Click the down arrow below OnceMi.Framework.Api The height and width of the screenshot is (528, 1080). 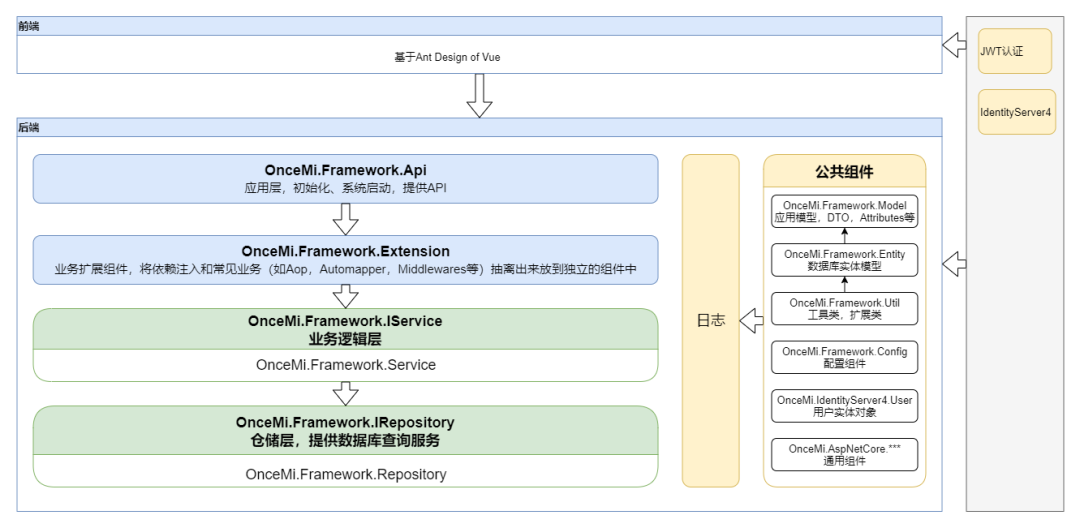pos(345,218)
